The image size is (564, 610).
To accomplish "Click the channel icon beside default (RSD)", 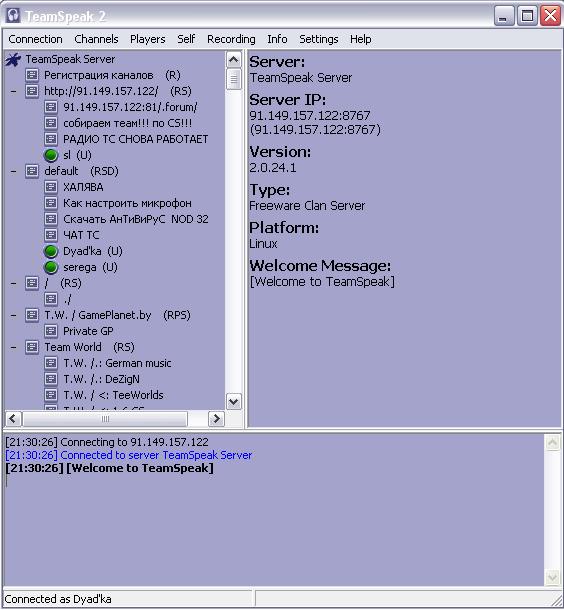I will coord(32,171).
